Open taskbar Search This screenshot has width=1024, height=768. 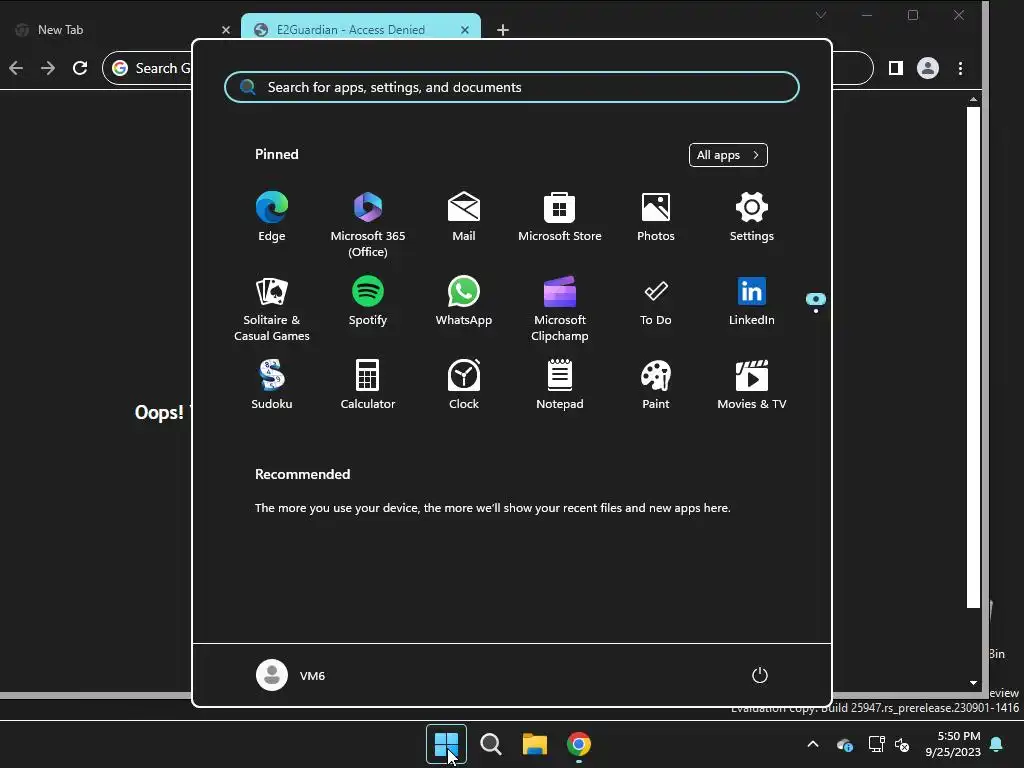tap(490, 744)
